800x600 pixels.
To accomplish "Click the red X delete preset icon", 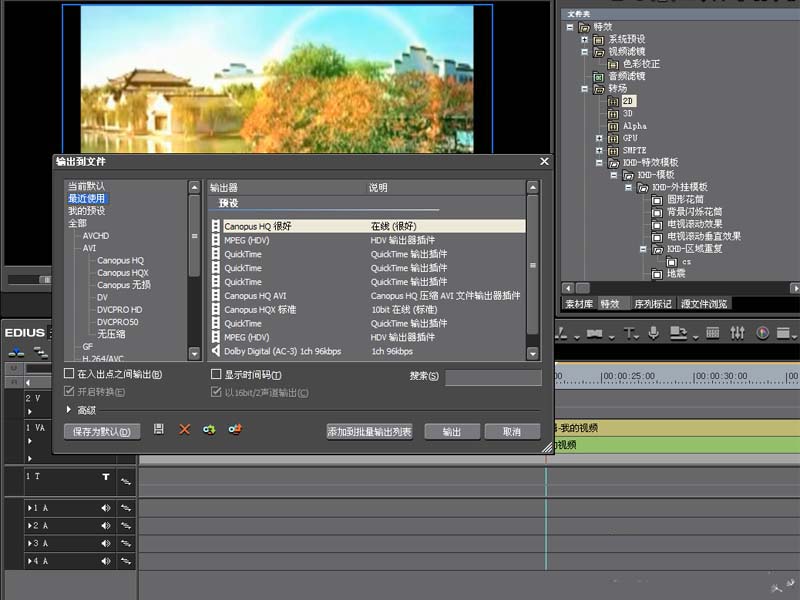I will coord(184,430).
